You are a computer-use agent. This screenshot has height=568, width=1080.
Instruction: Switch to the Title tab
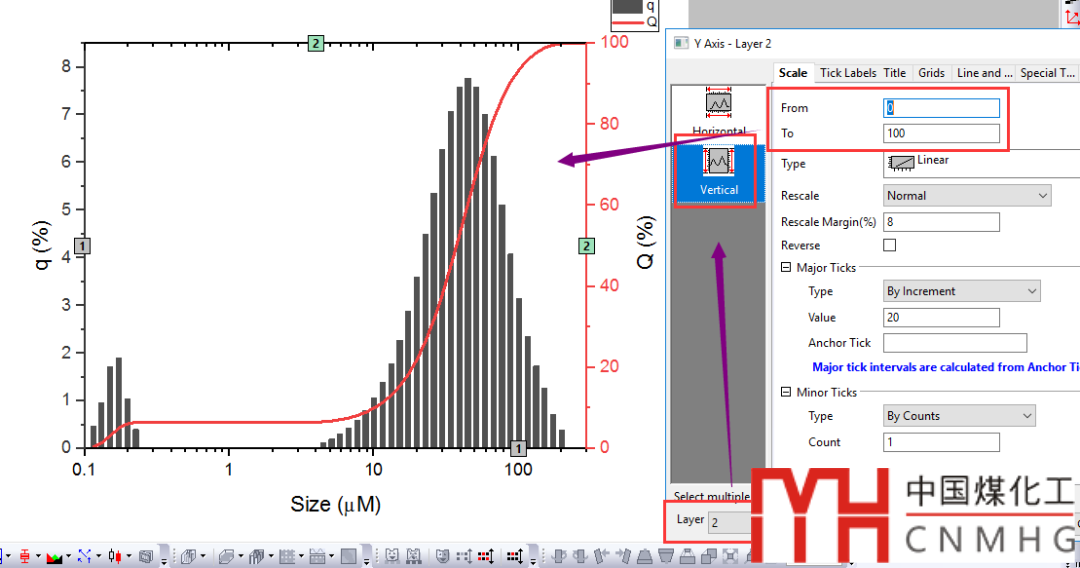[x=895, y=73]
